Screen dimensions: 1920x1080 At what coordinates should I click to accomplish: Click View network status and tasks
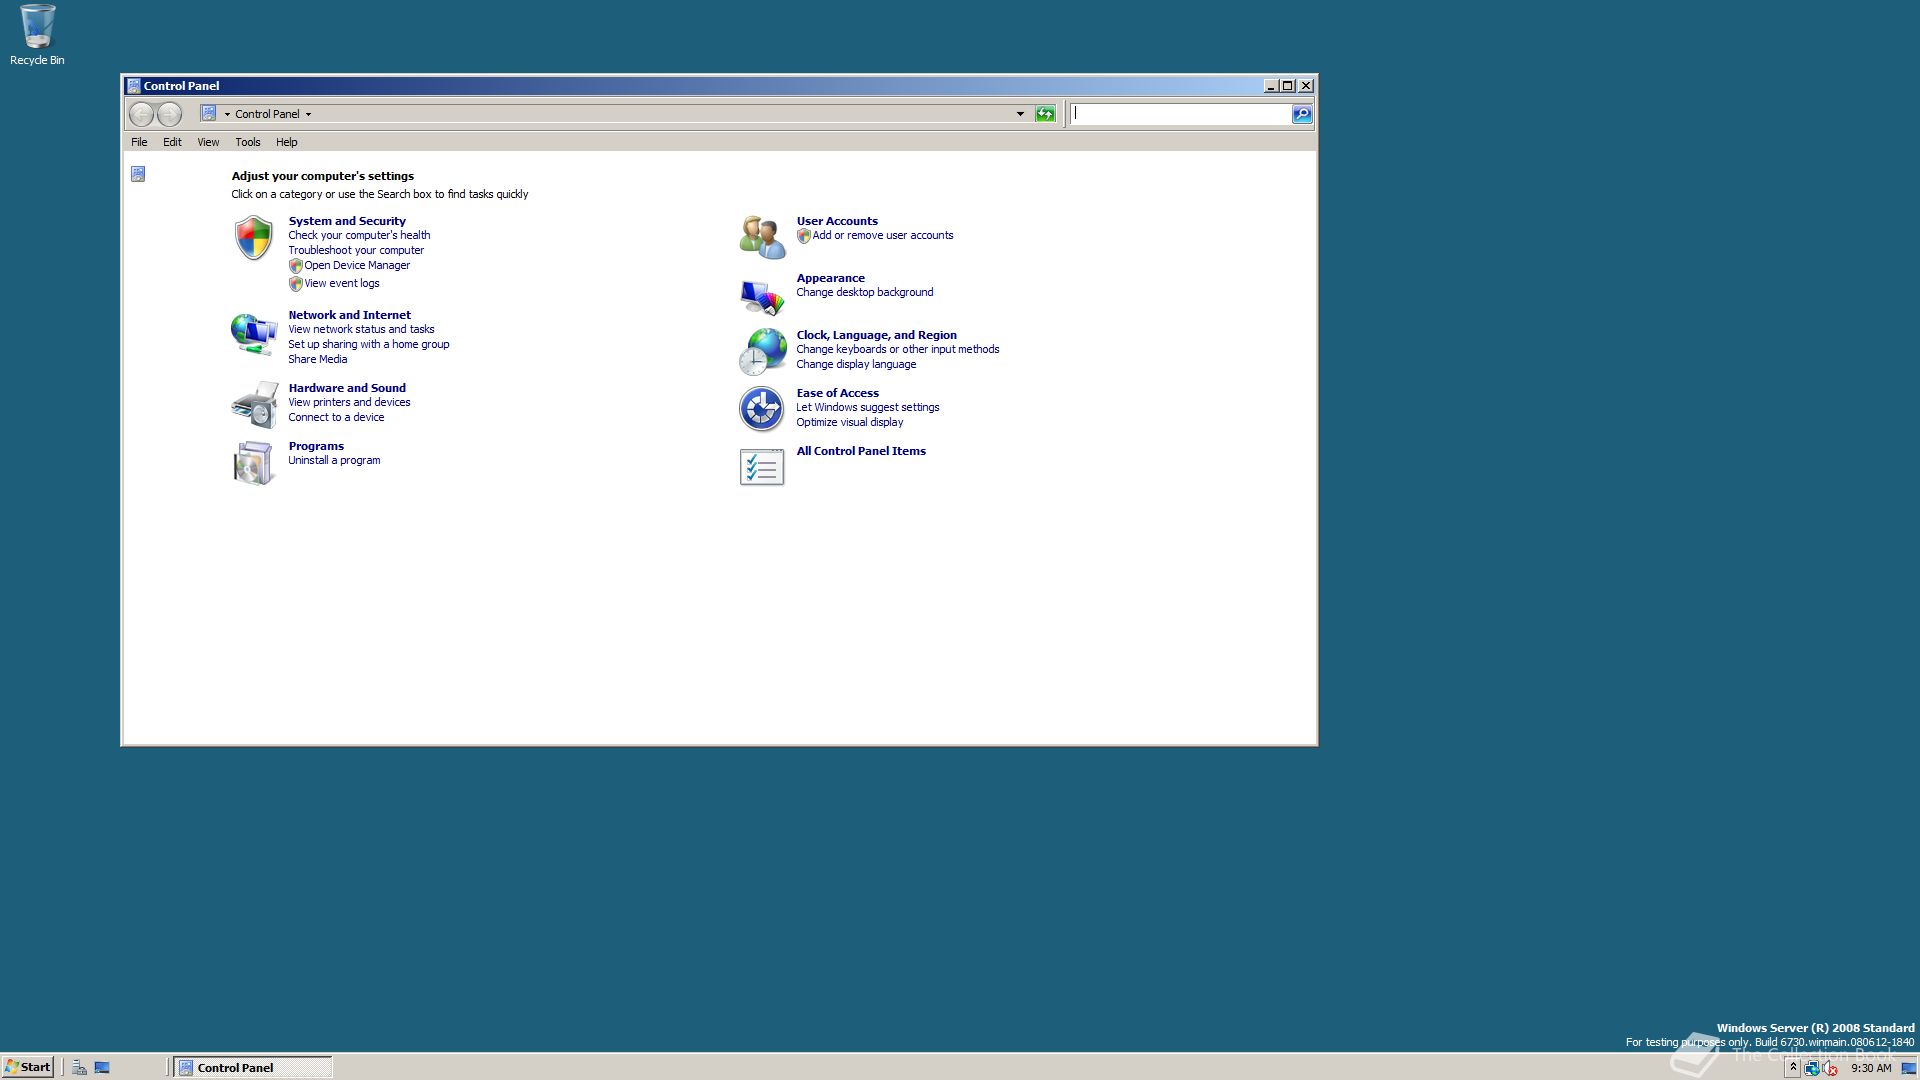[x=361, y=330]
